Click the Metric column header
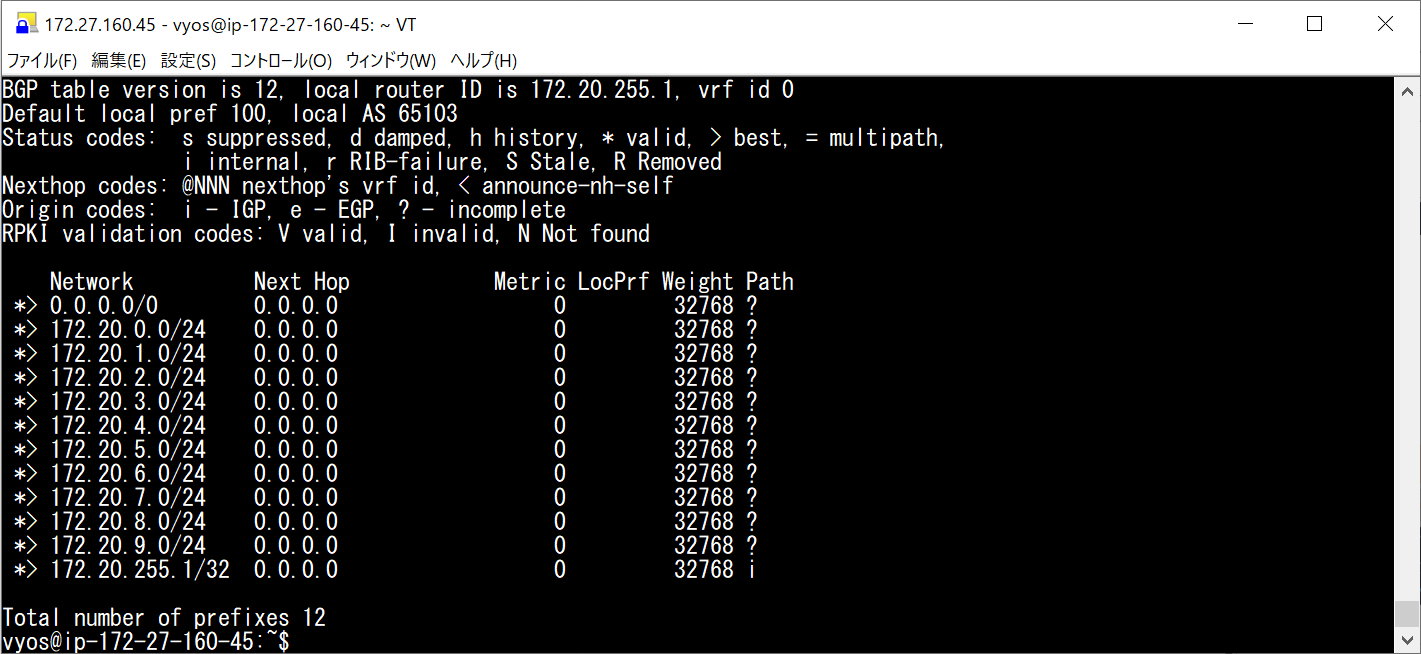The image size is (1421, 654). [531, 282]
